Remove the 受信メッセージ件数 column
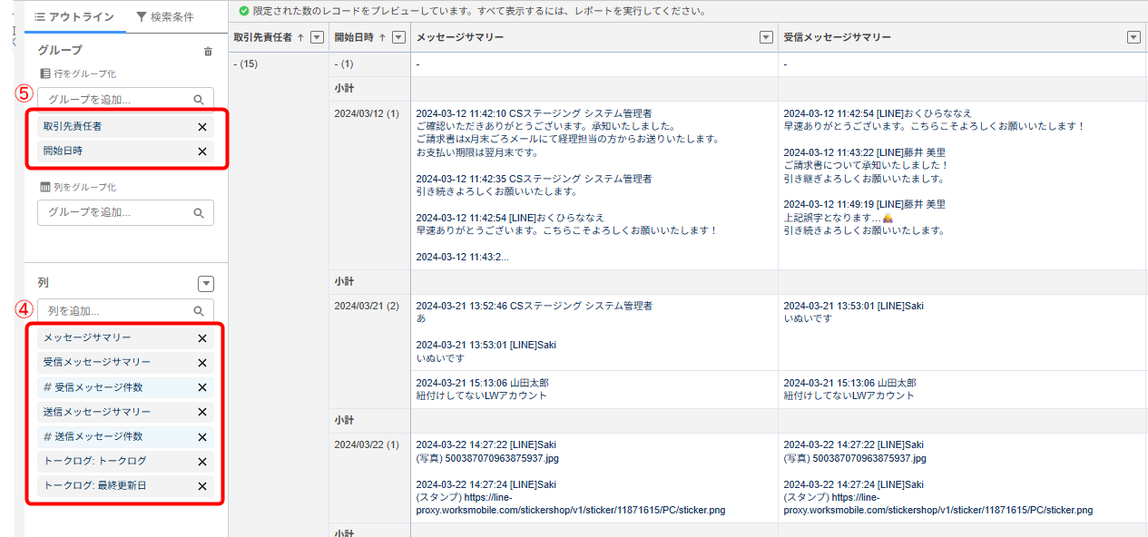Image resolution: width=1148 pixels, height=537 pixels. pyautogui.click(x=202, y=388)
